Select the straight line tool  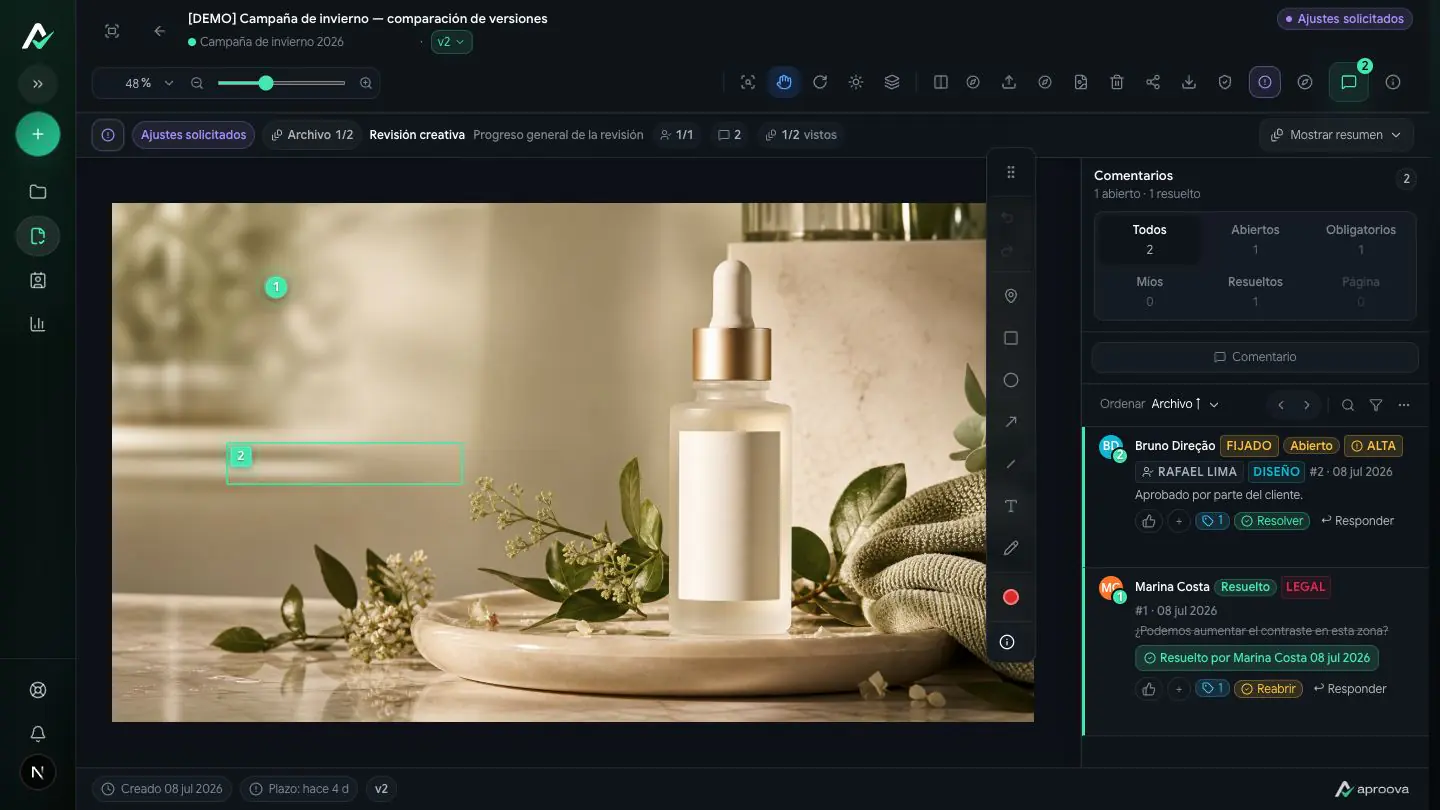(1011, 464)
